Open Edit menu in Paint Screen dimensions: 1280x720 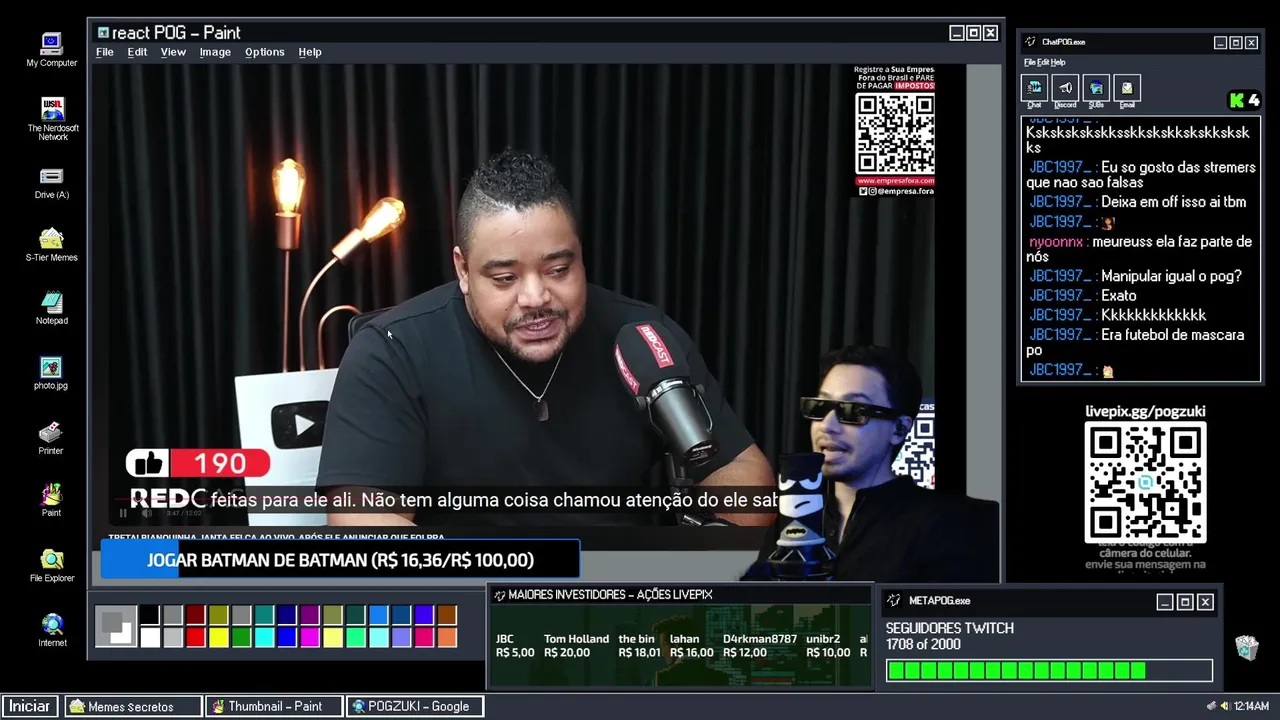pyautogui.click(x=137, y=52)
